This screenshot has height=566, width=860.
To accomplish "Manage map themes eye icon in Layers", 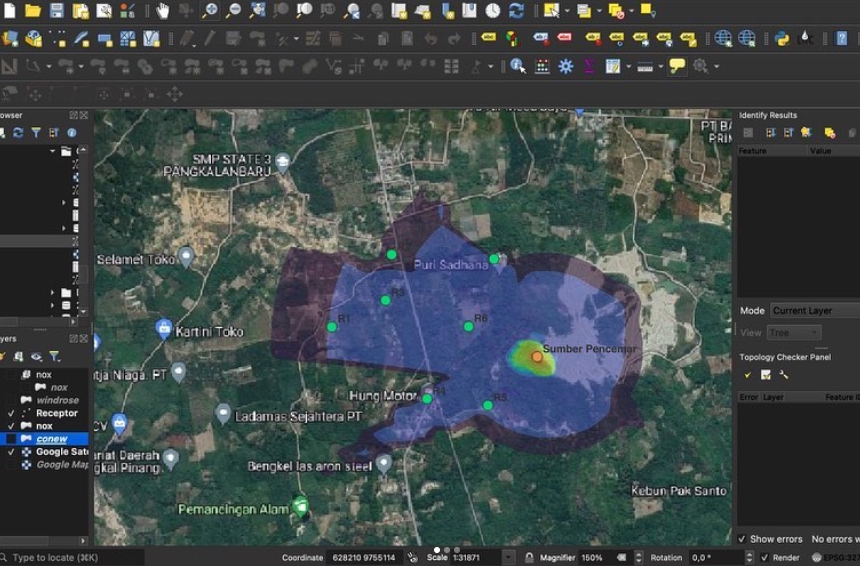I will [x=36, y=357].
